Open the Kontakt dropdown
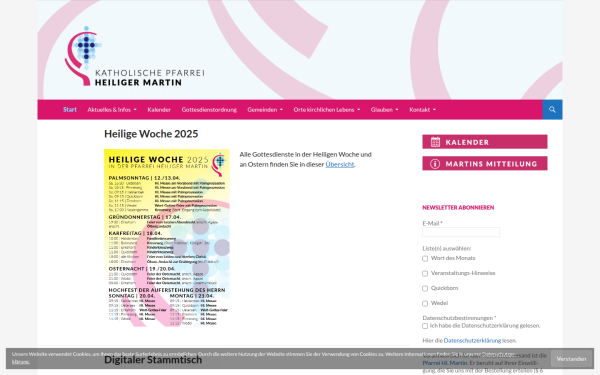This screenshot has height=375, width=600. pyautogui.click(x=422, y=110)
